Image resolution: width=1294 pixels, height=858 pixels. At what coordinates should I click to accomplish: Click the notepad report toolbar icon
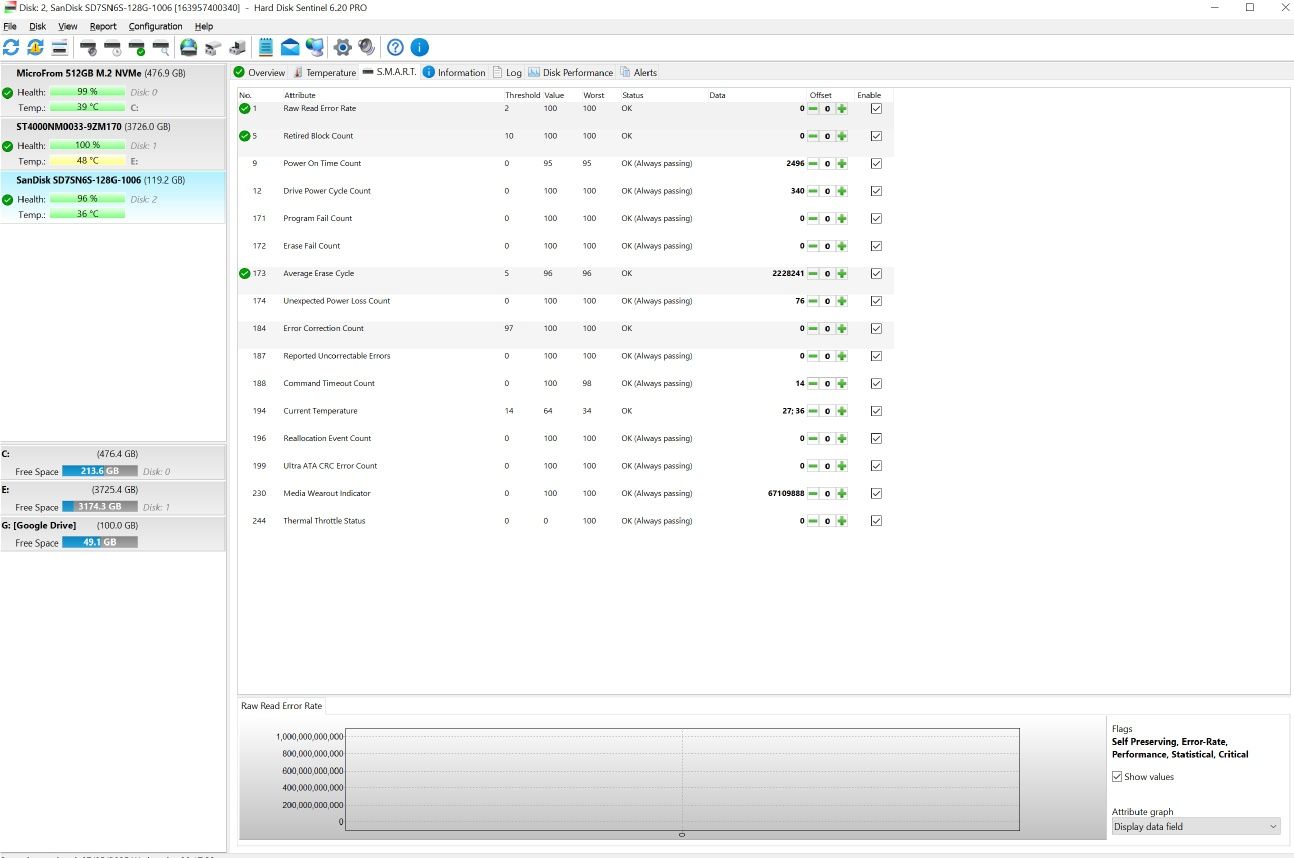click(266, 47)
